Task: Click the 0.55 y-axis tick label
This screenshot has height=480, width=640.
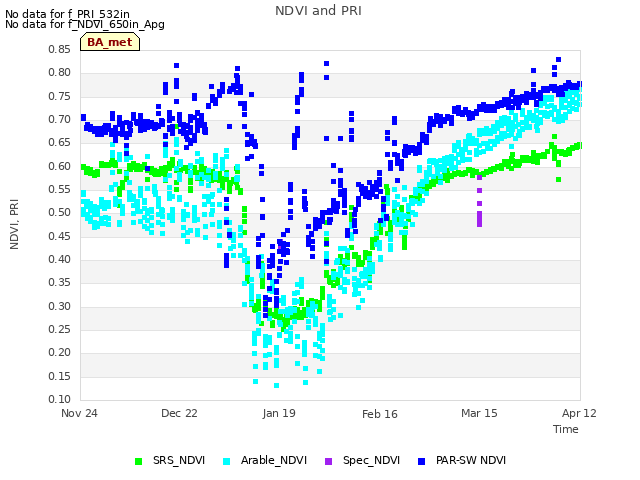Action: 60,189
